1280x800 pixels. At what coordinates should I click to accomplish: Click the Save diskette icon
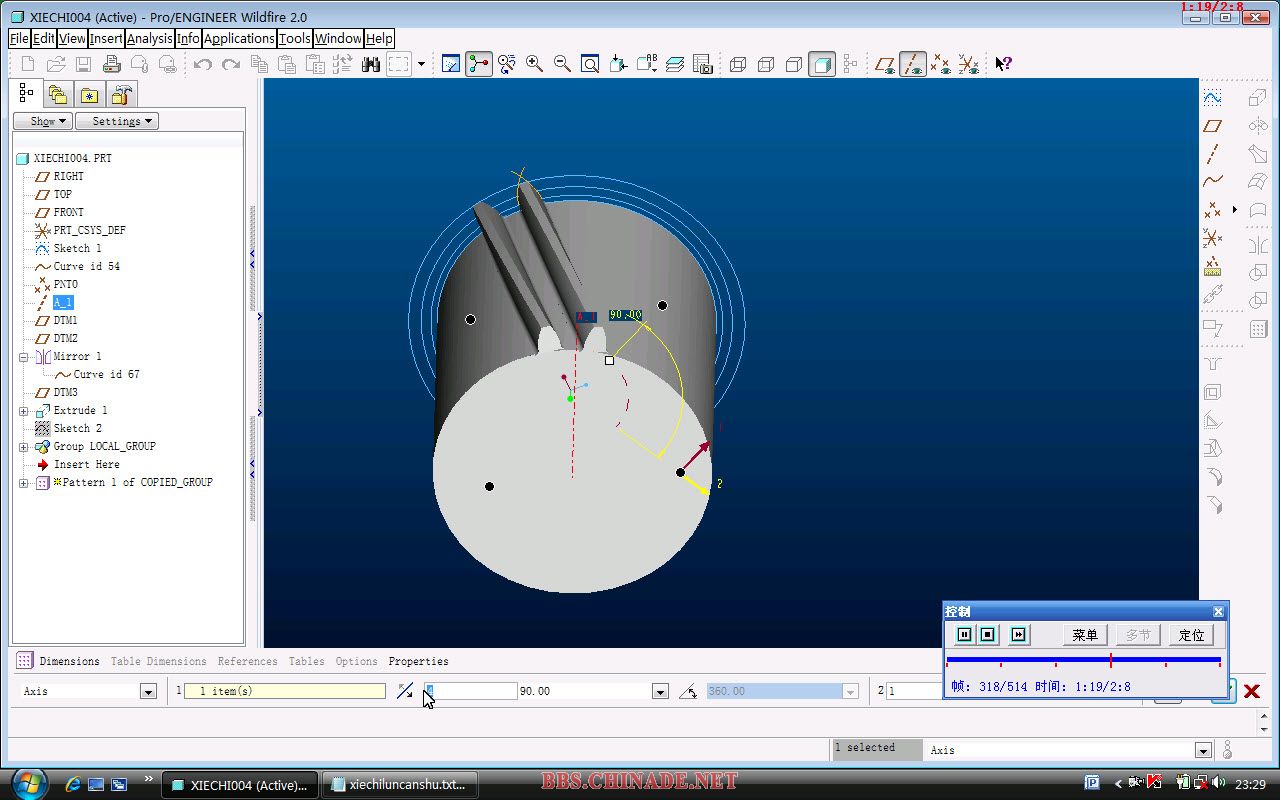(84, 64)
